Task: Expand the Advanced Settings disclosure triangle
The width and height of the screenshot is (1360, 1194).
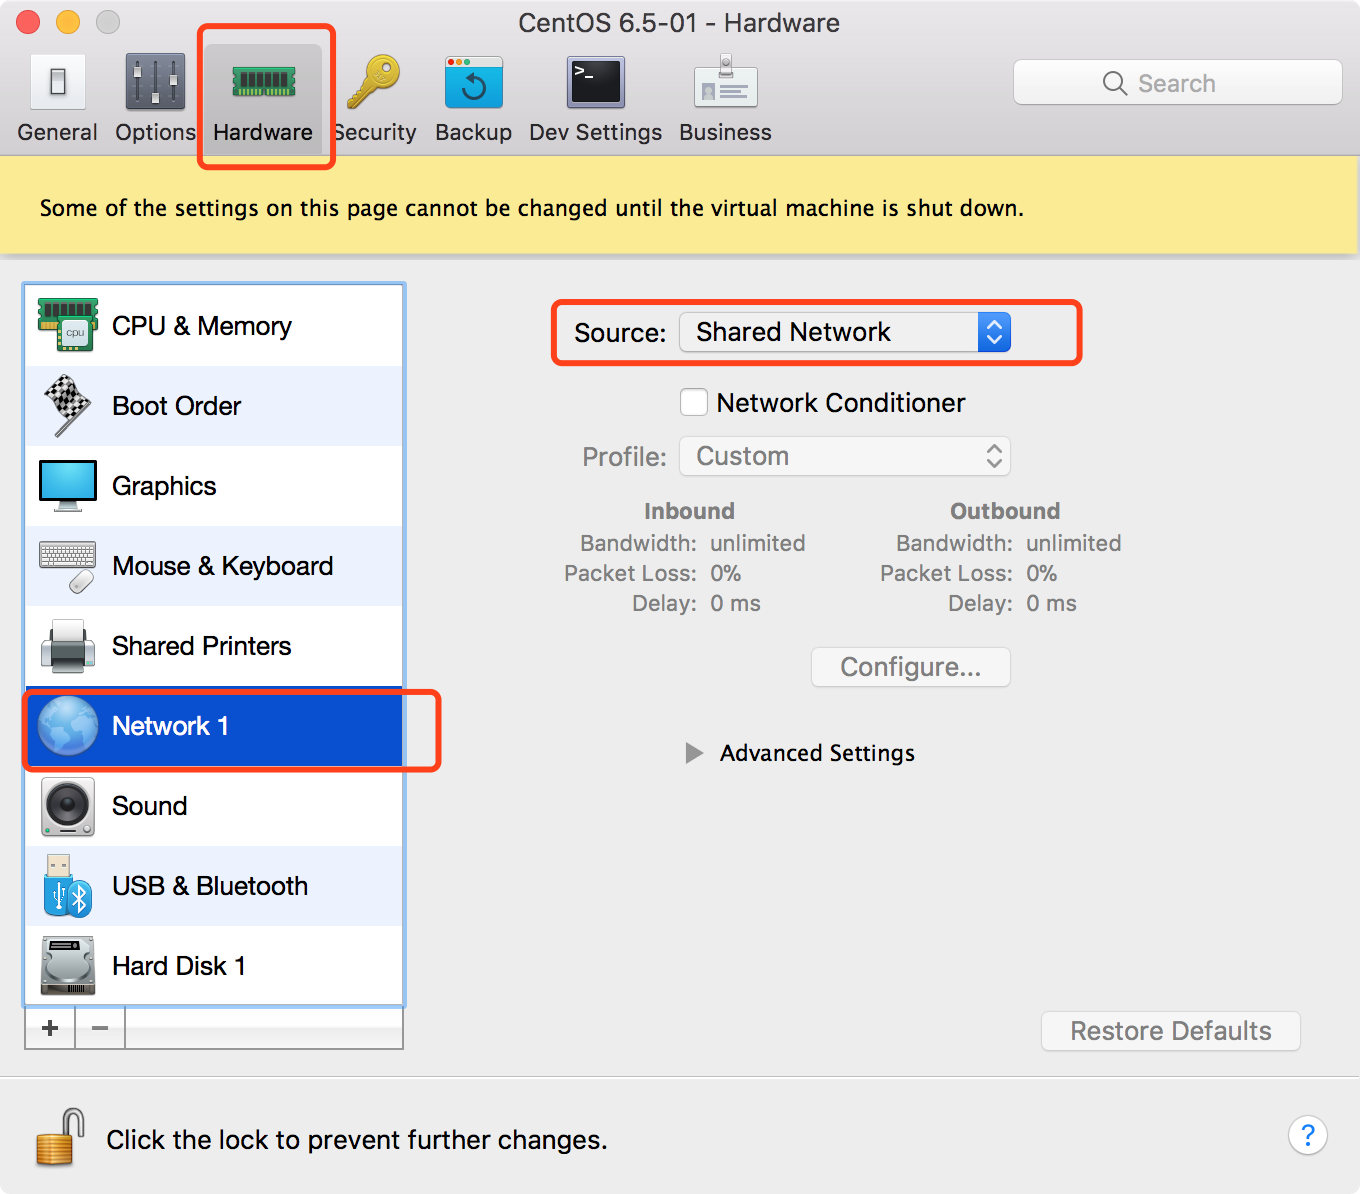Action: (694, 753)
